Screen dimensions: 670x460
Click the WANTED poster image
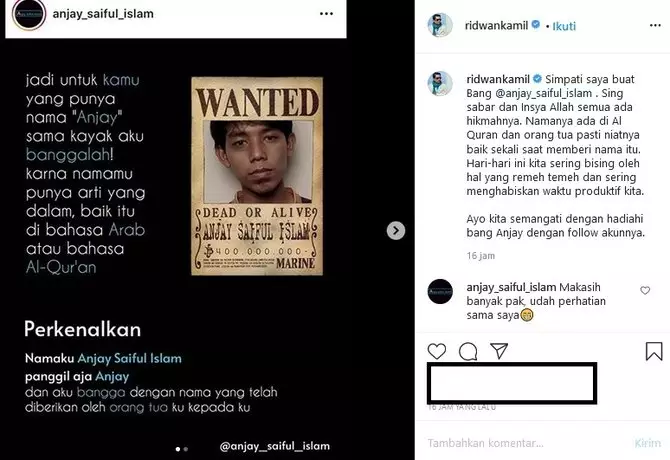coord(257,176)
